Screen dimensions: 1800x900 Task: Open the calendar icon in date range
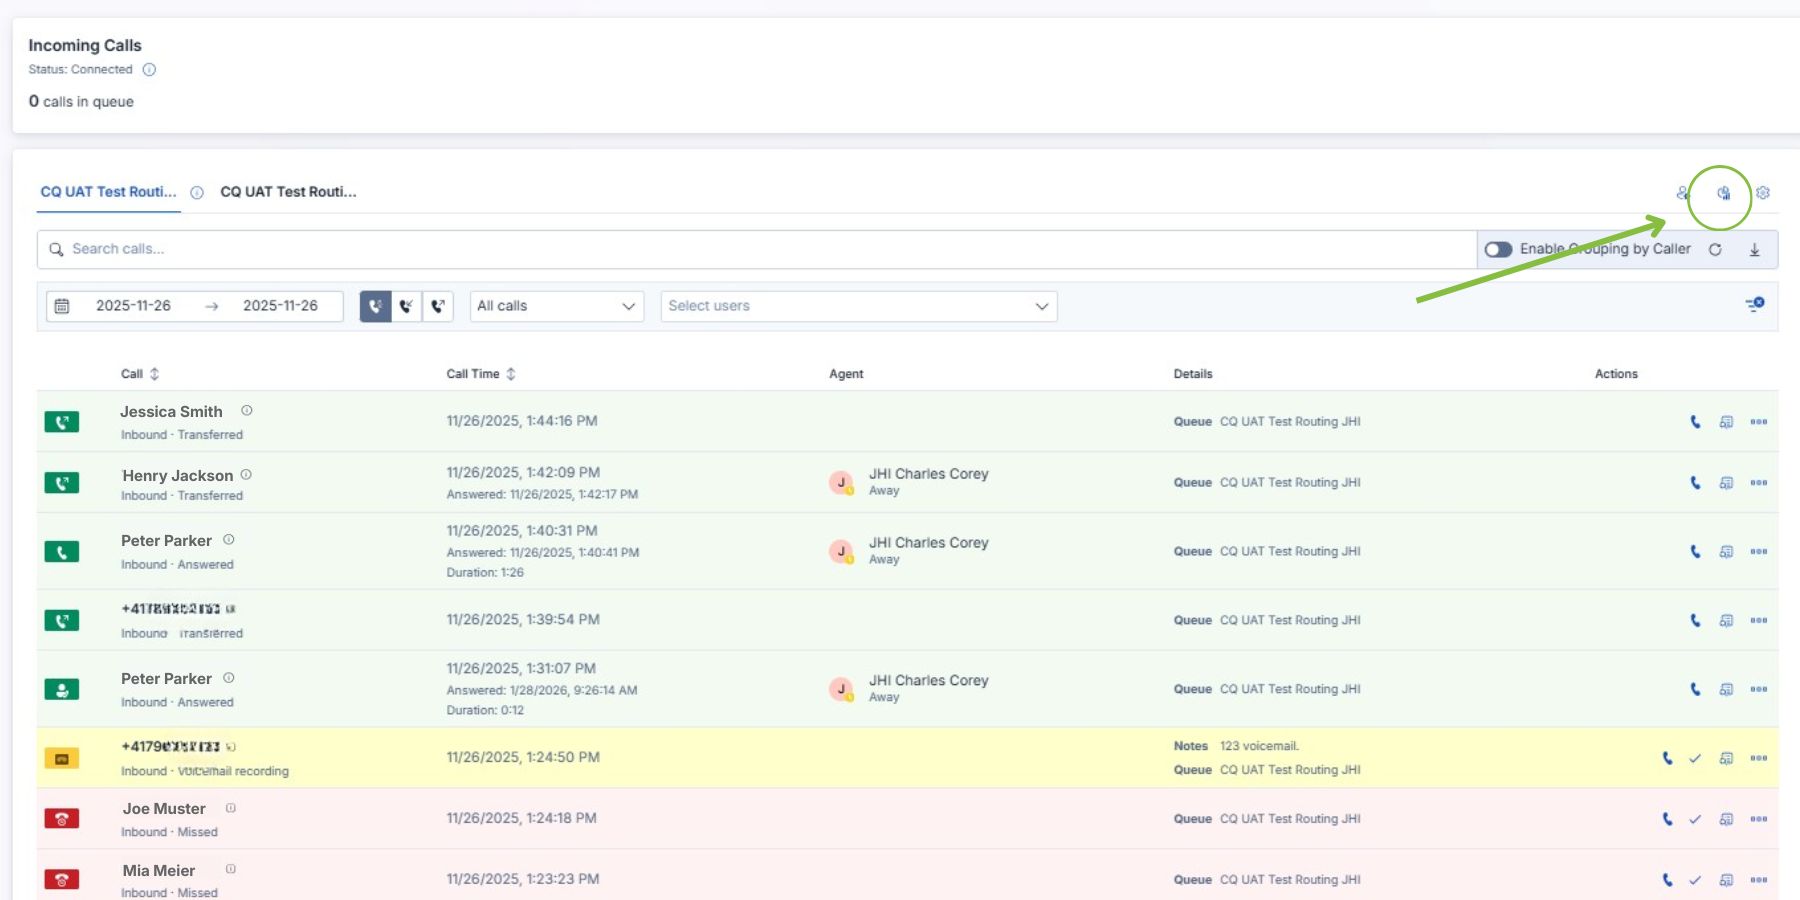(x=62, y=306)
